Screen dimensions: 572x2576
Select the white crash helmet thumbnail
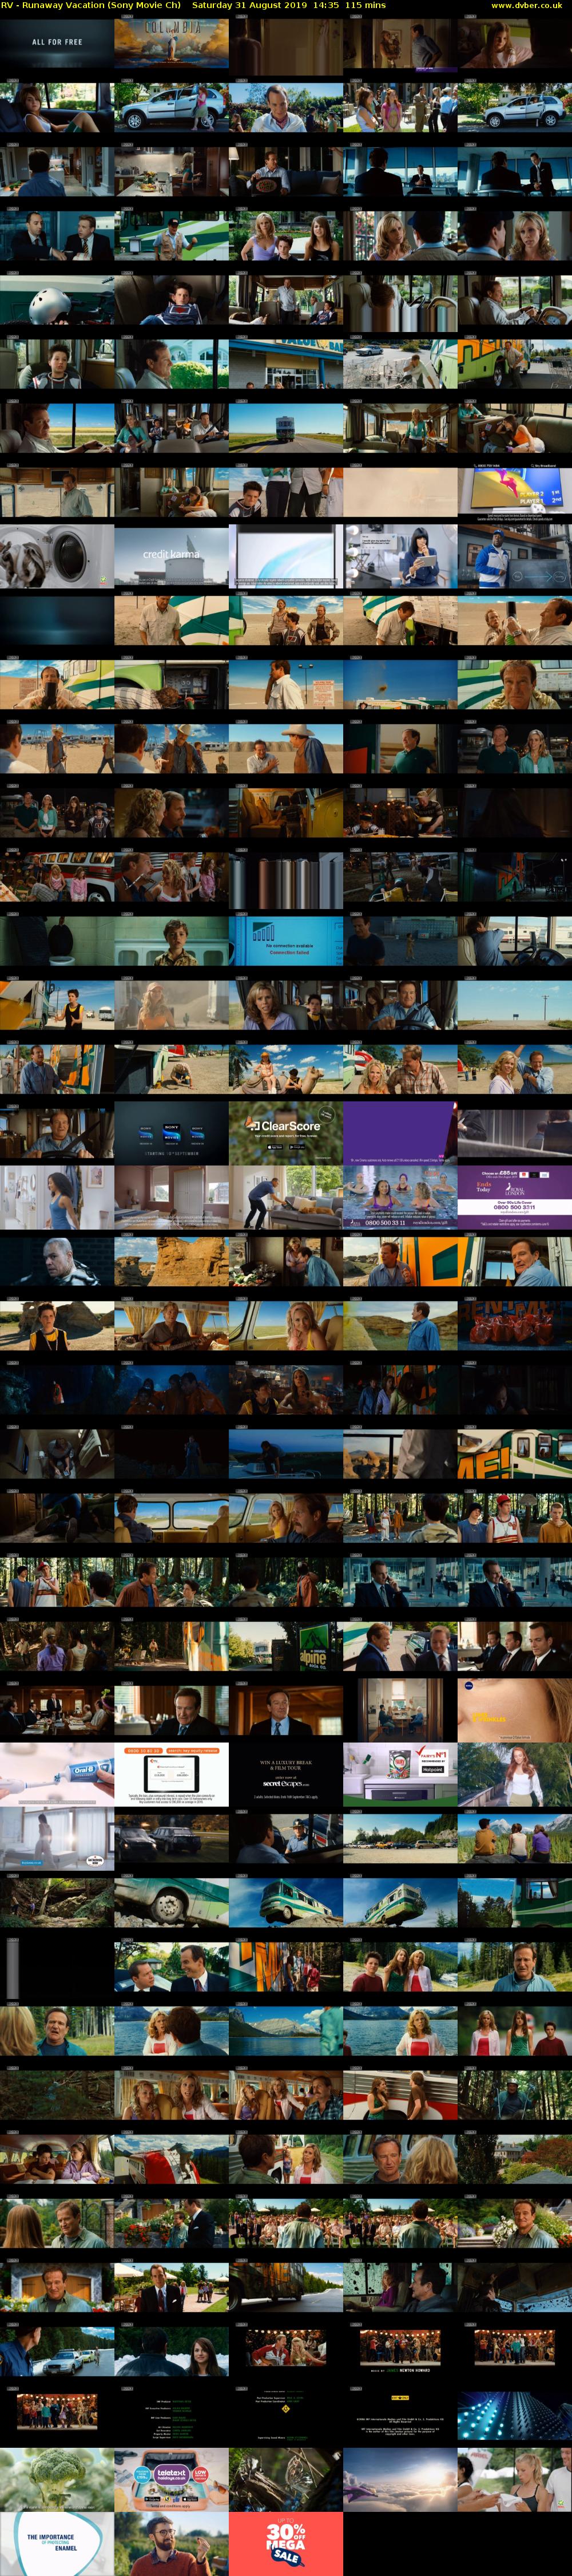pos(57,300)
